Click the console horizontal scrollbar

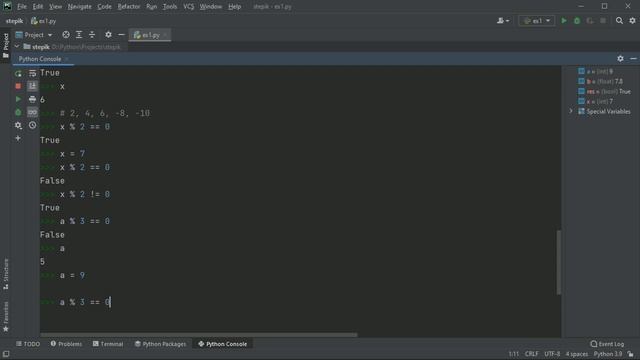click(198, 335)
